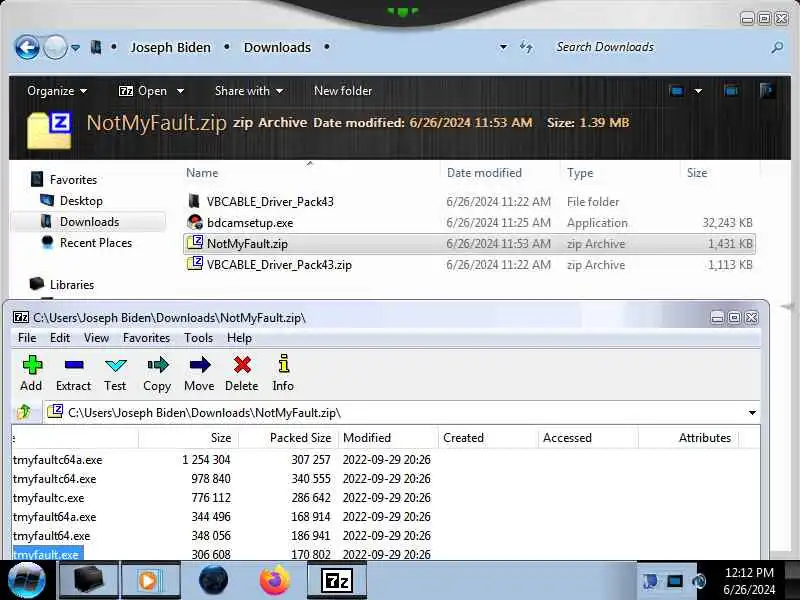This screenshot has height=600, width=800.
Task: Click the help icon at Explorer toolbar end
Action: point(766,91)
